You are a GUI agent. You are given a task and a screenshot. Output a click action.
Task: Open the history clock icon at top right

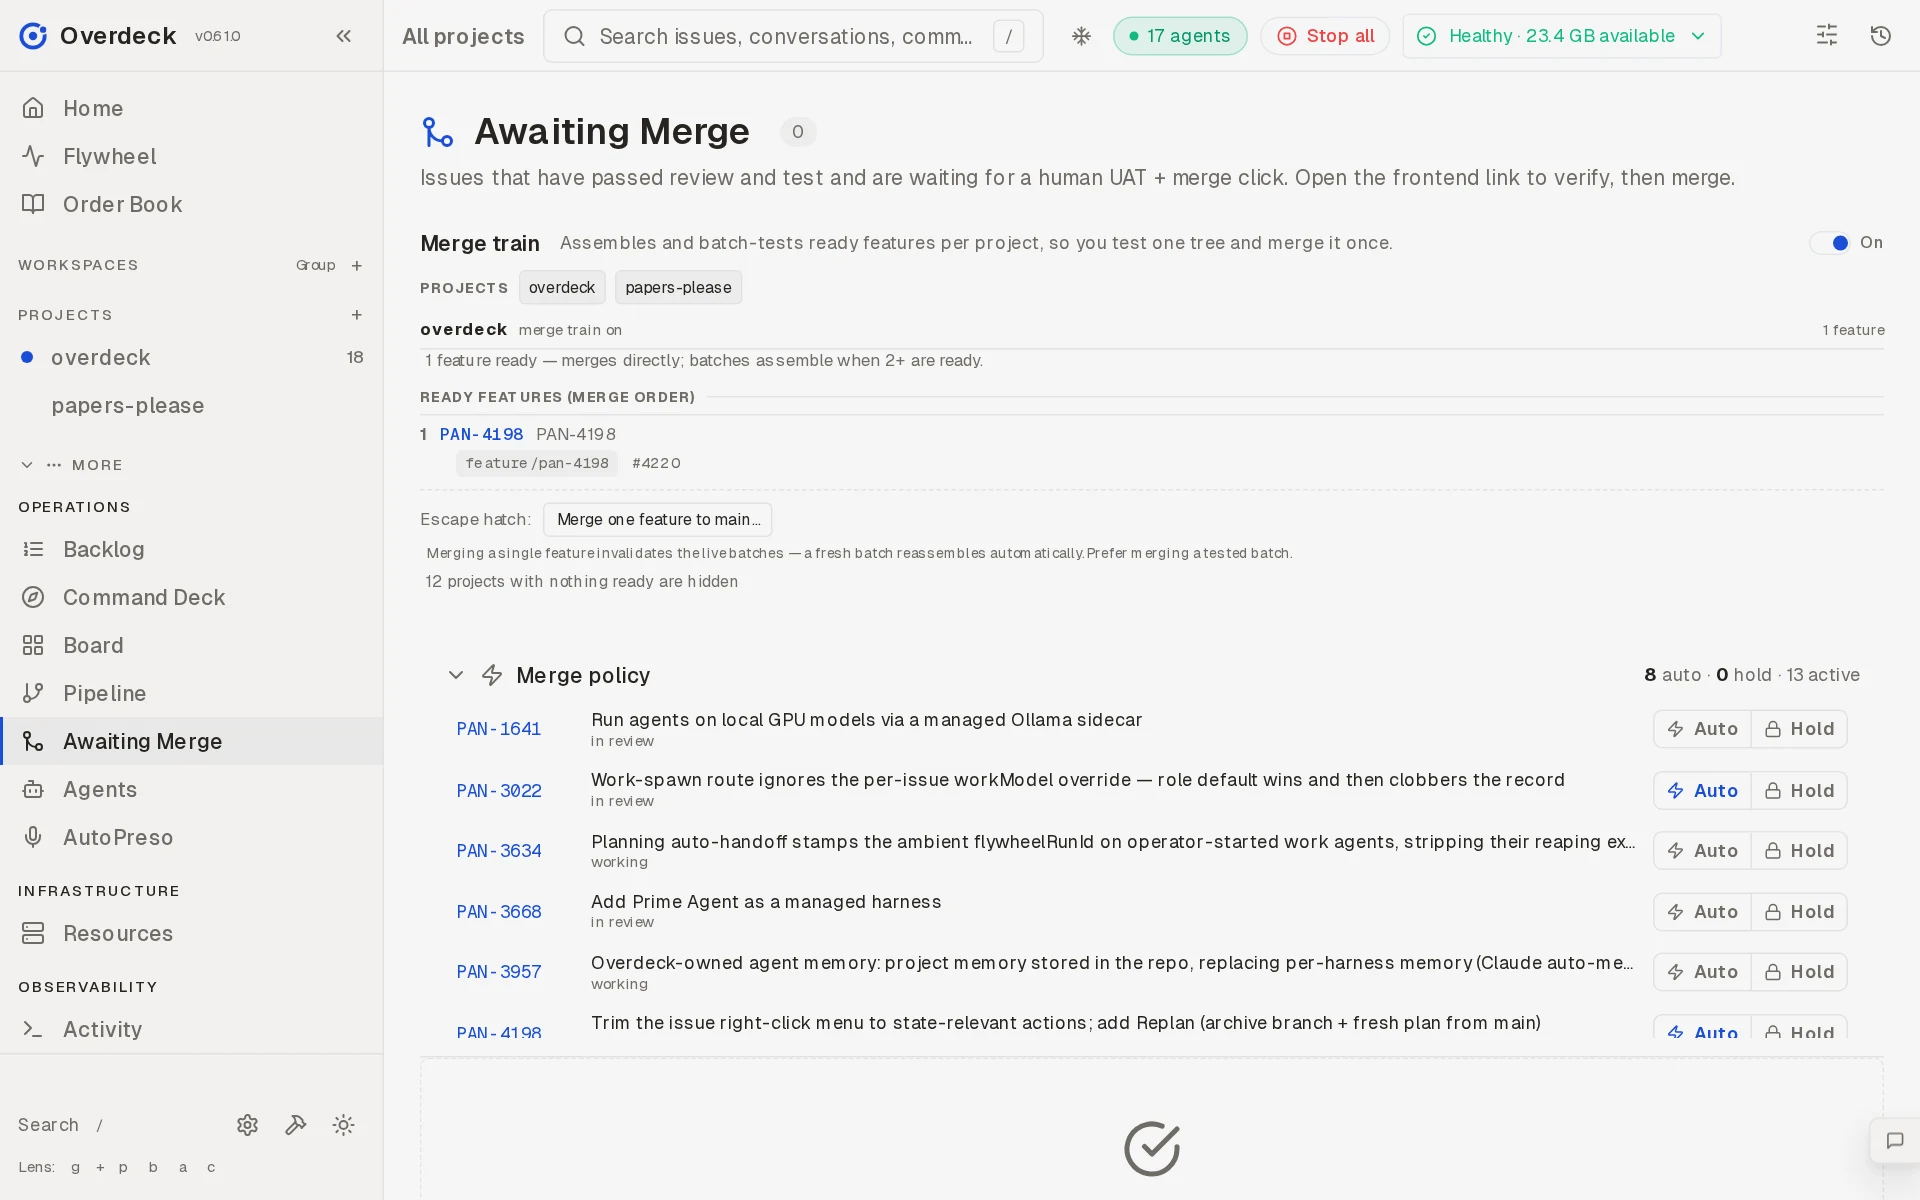[x=1880, y=36]
